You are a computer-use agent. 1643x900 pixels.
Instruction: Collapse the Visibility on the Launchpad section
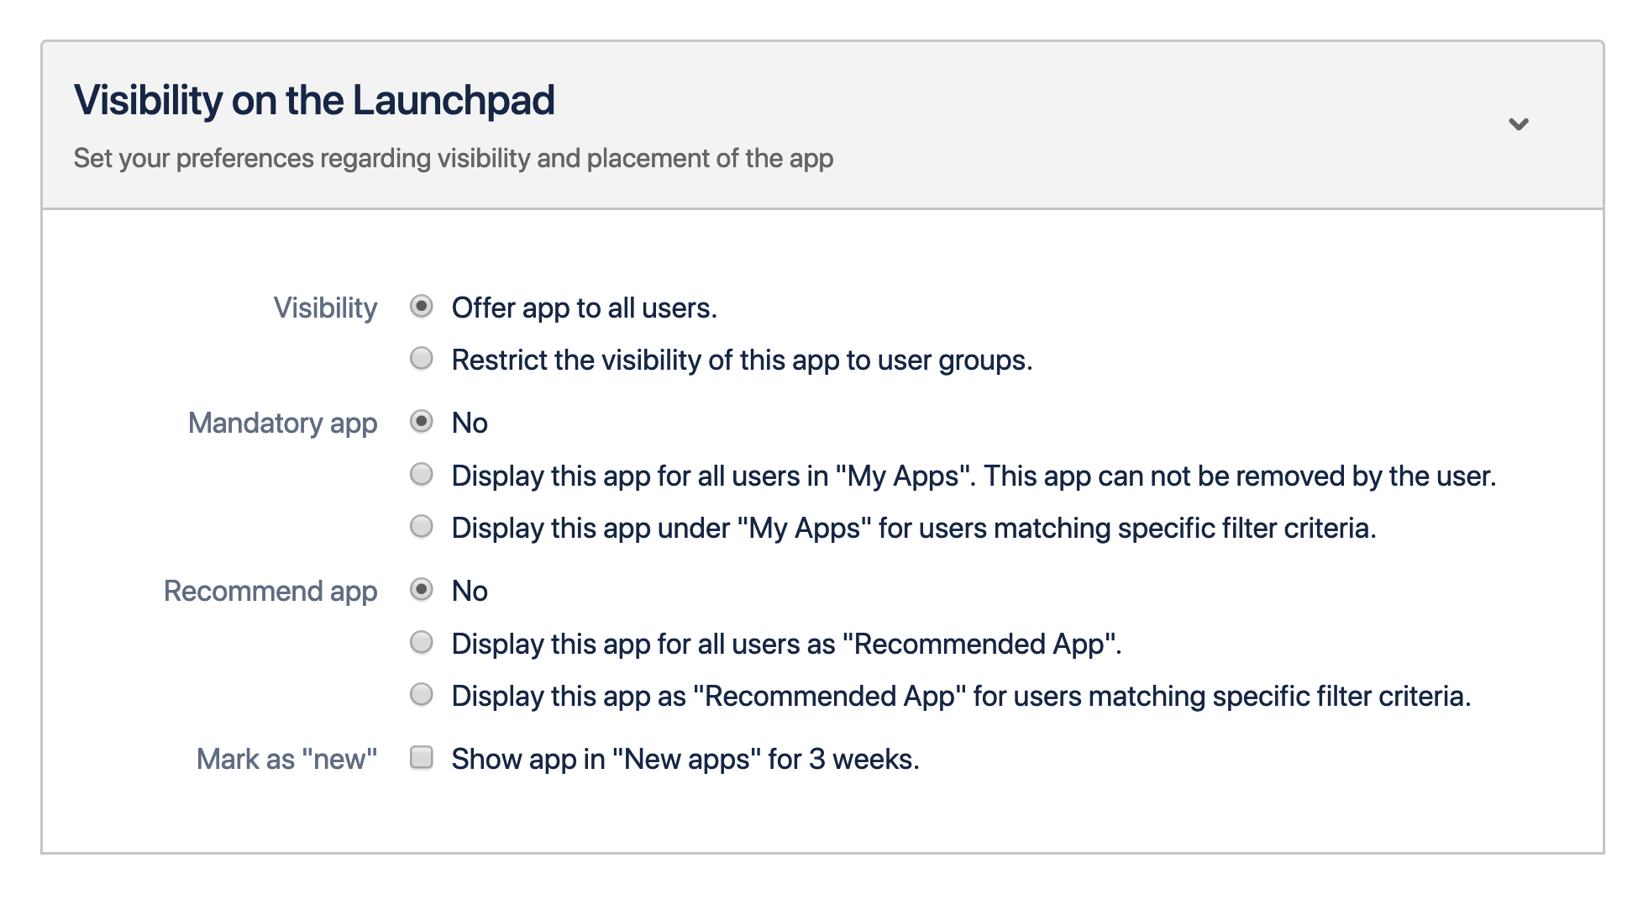[1518, 124]
